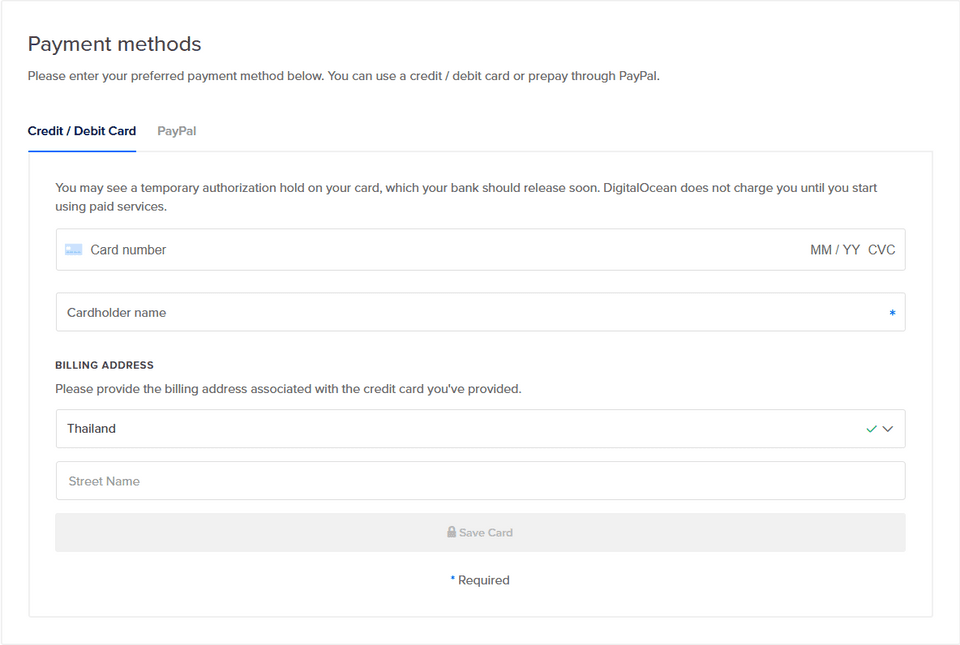Click the BILLING ADDRESS section label
Viewport: 960px width, 645px height.
tap(104, 365)
